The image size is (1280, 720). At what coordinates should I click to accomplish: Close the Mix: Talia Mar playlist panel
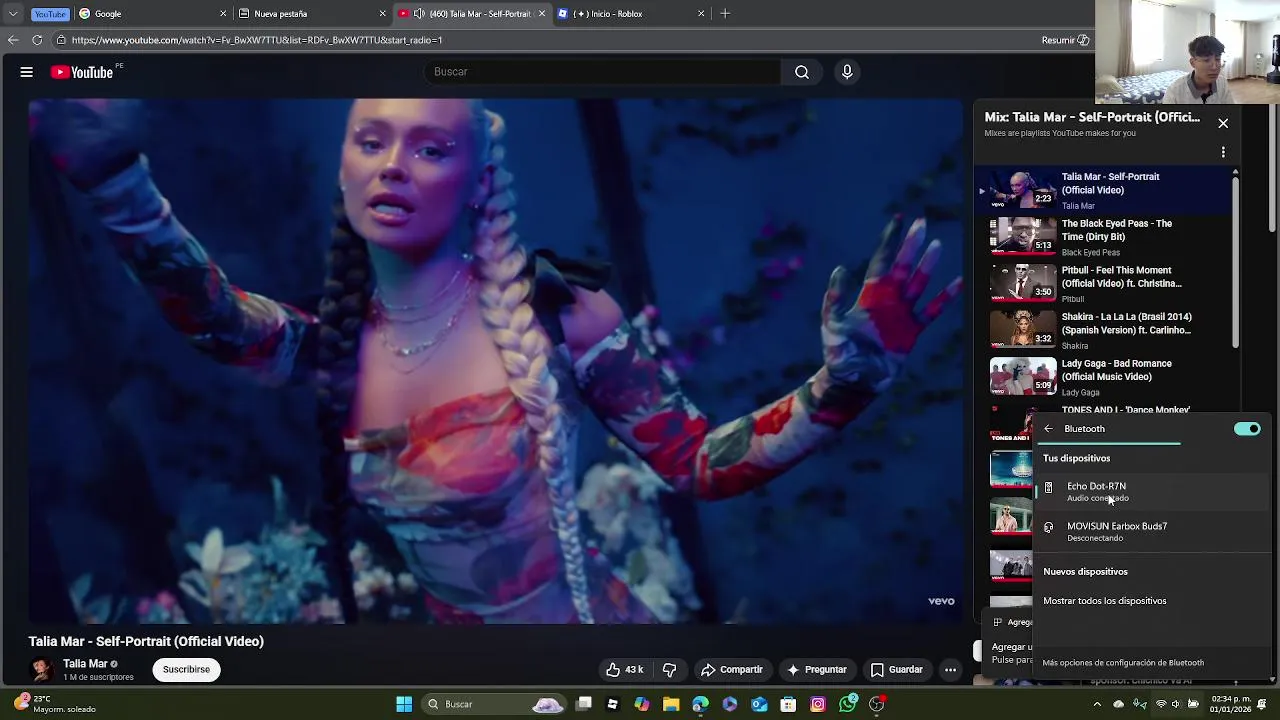[x=1223, y=123]
